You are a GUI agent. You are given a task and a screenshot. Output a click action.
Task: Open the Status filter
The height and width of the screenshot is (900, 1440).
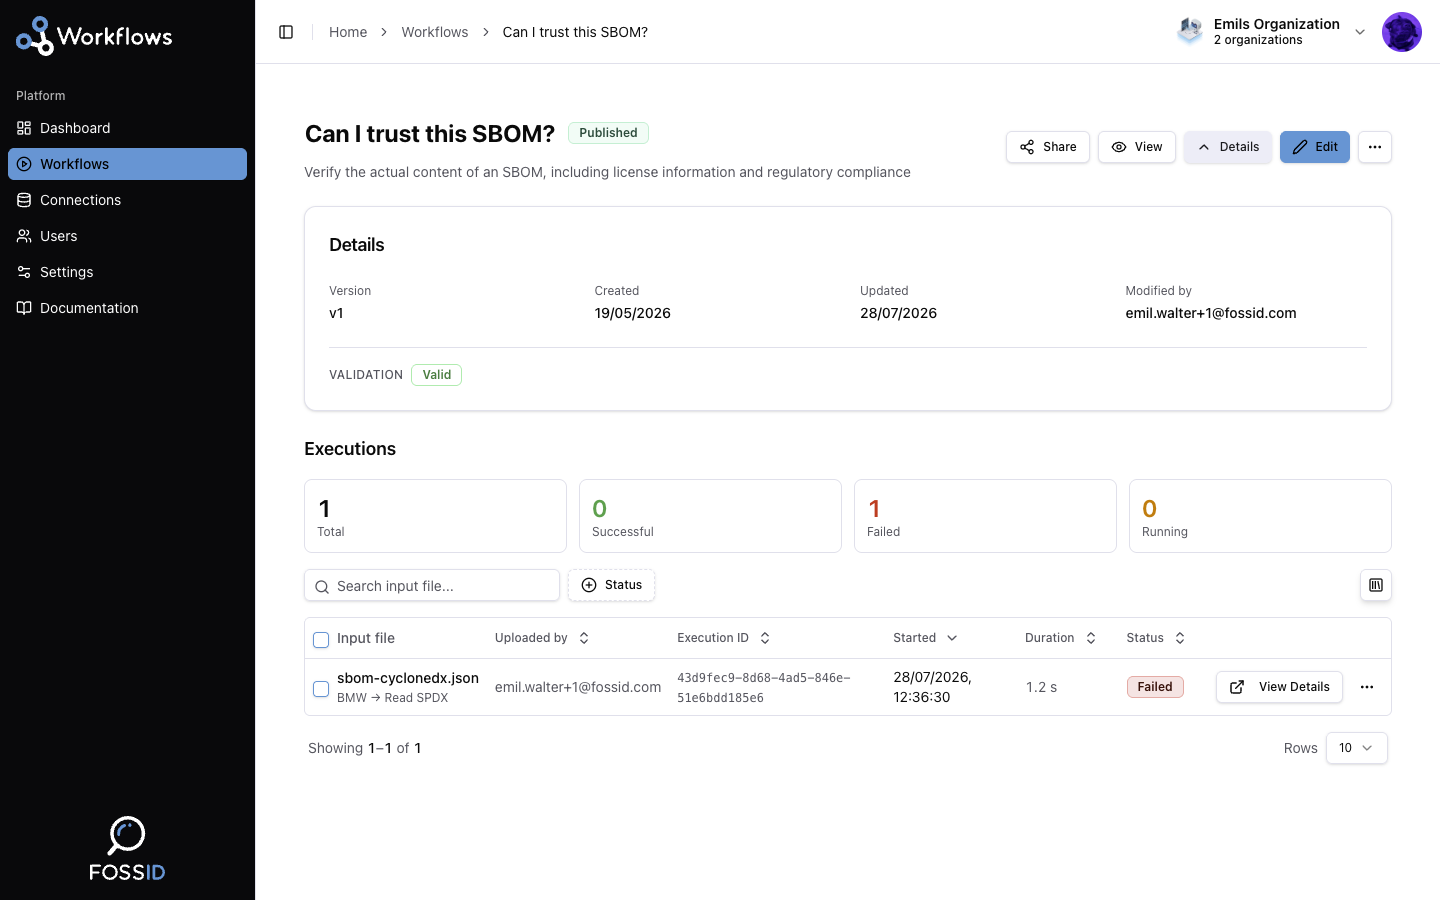[x=611, y=585]
